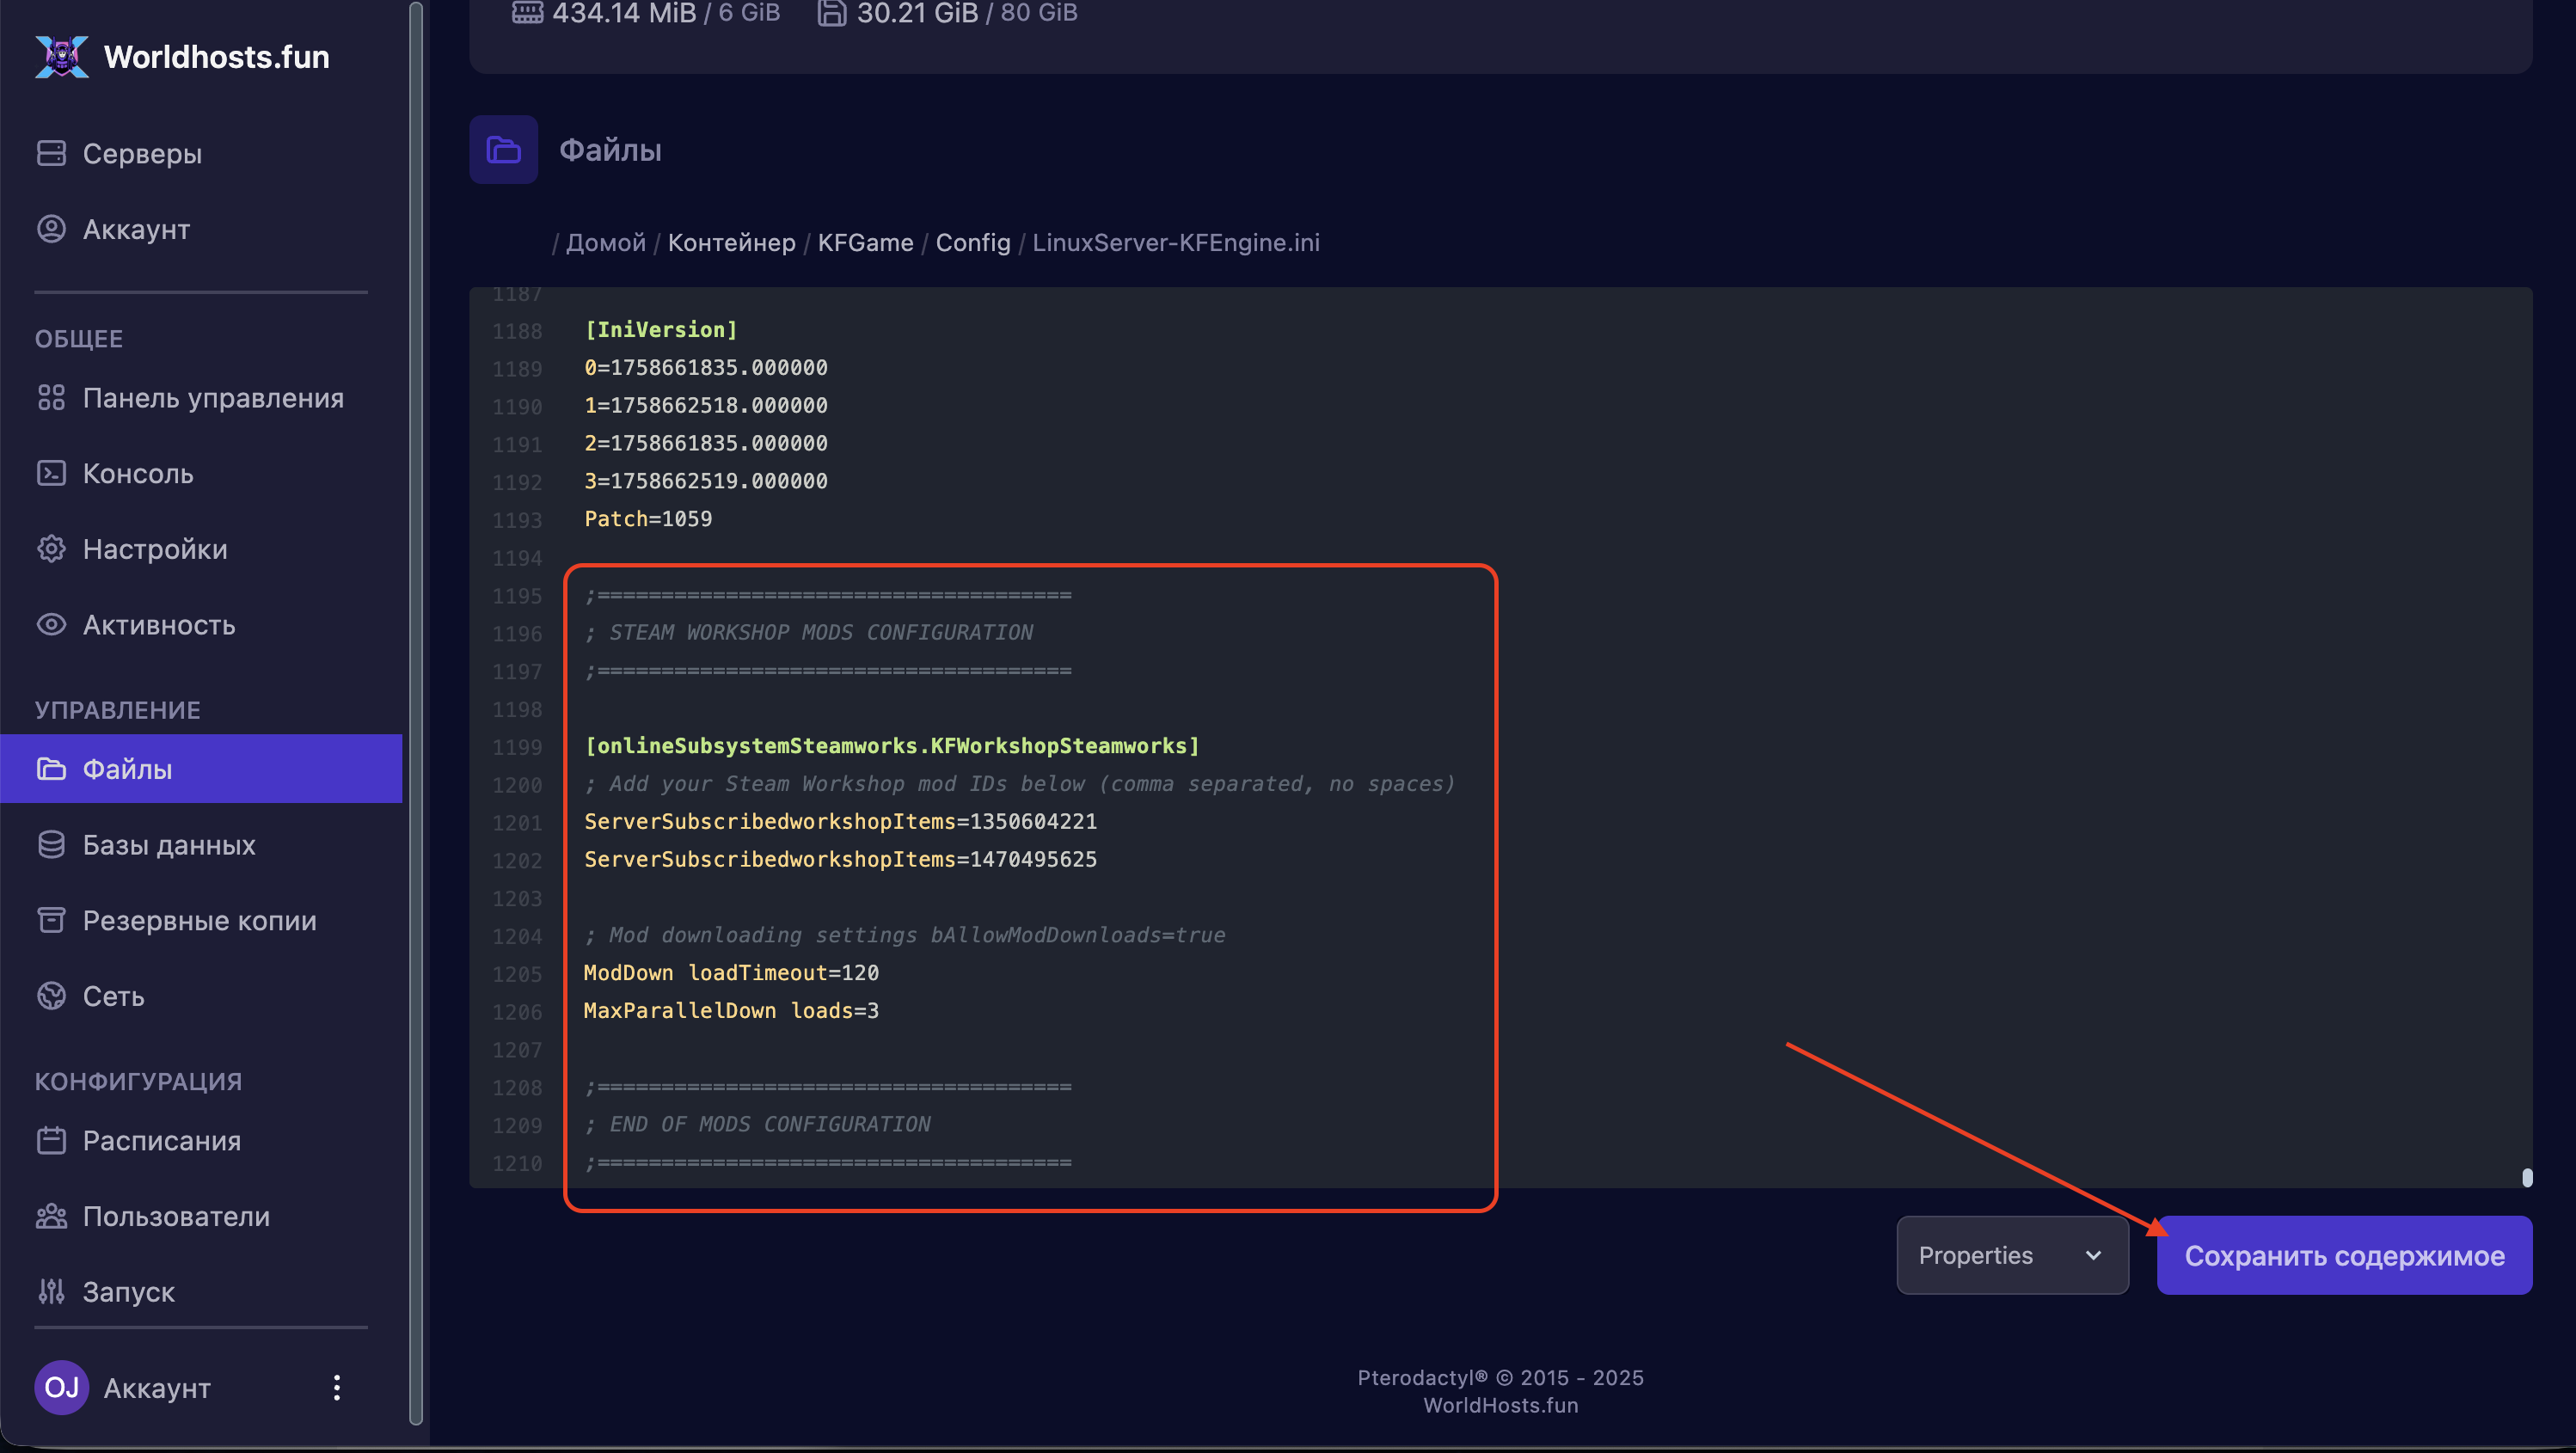This screenshot has width=2576, height=1453.
Task: Click the Сохранить содержимое button
Action: point(2343,1255)
